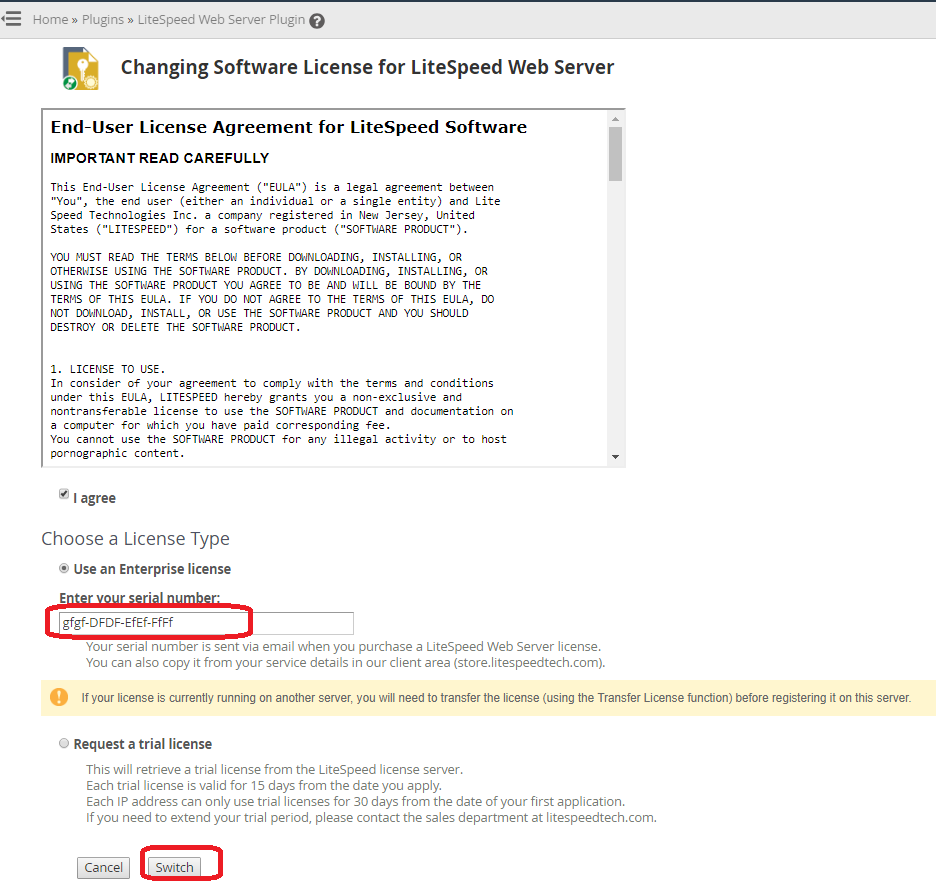Click the EULA scrollbar down arrow

[615, 457]
